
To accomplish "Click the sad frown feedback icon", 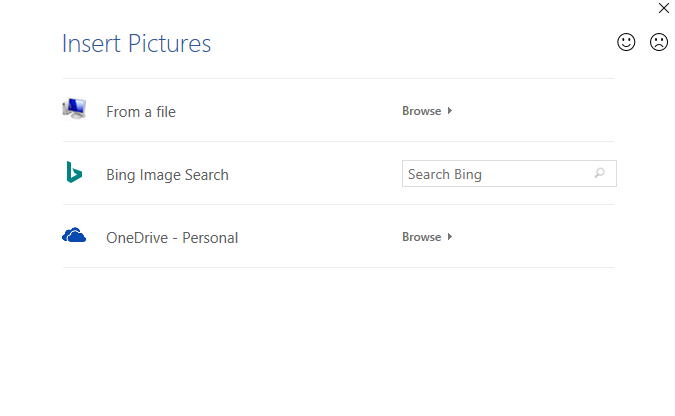I will pyautogui.click(x=659, y=42).
